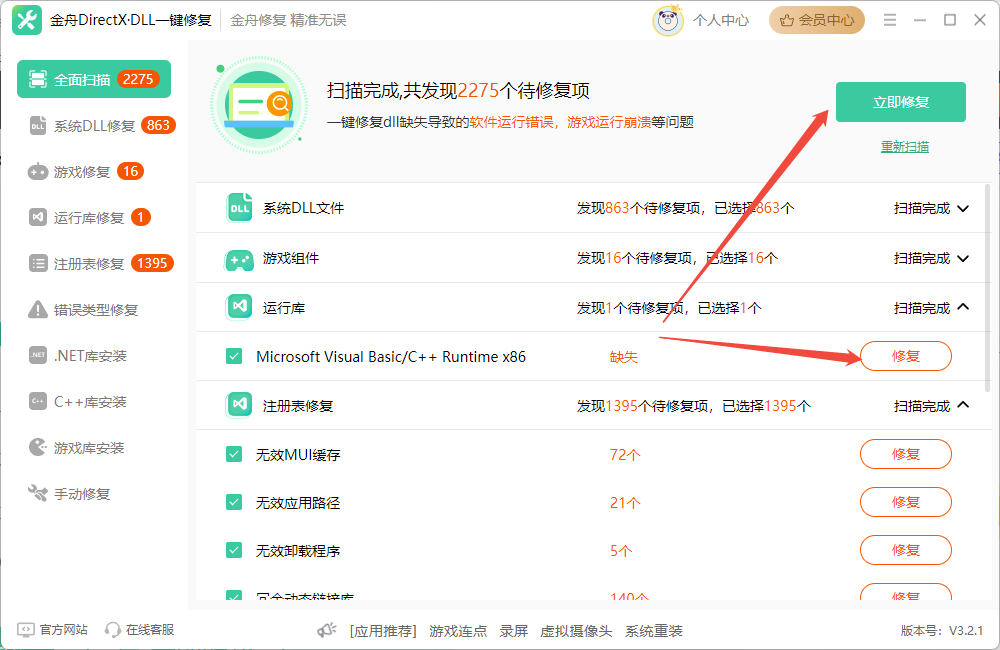Click the 缺失 status text
The image size is (1000, 650).
623,357
